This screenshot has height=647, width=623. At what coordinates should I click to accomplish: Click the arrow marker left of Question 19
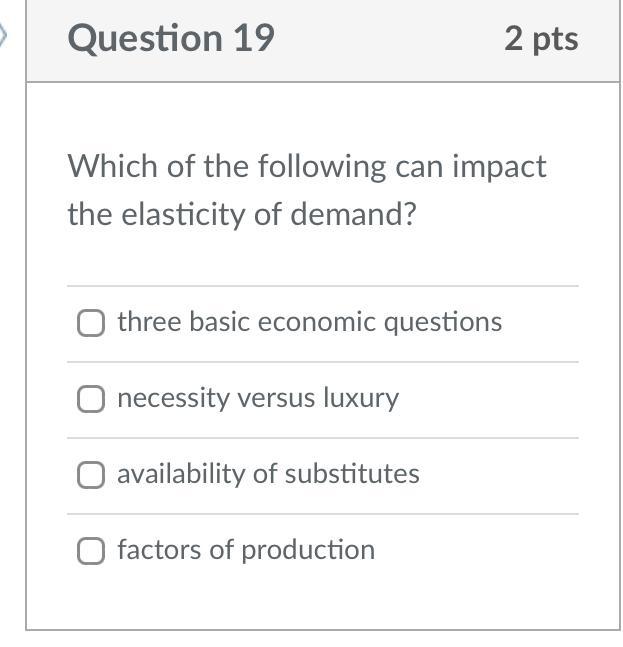click(4, 38)
